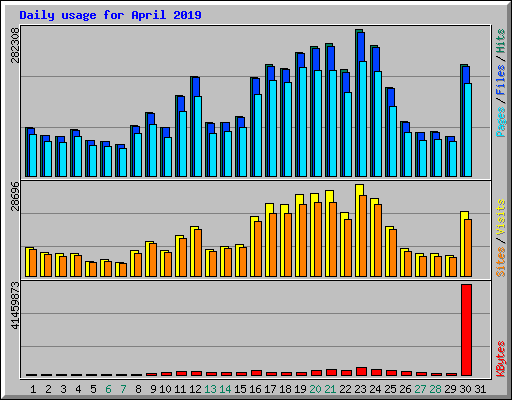Click day label 25 on the x-axis

[x=390, y=389]
